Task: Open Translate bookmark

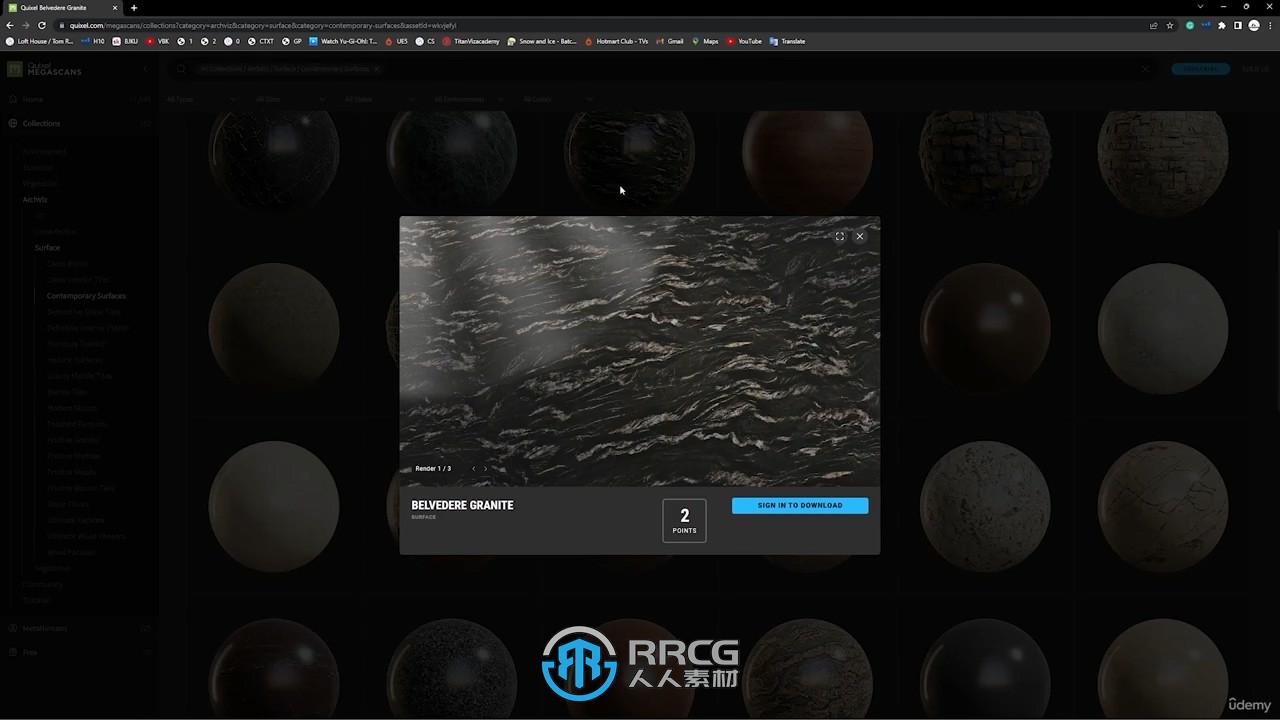Action: 787,41
